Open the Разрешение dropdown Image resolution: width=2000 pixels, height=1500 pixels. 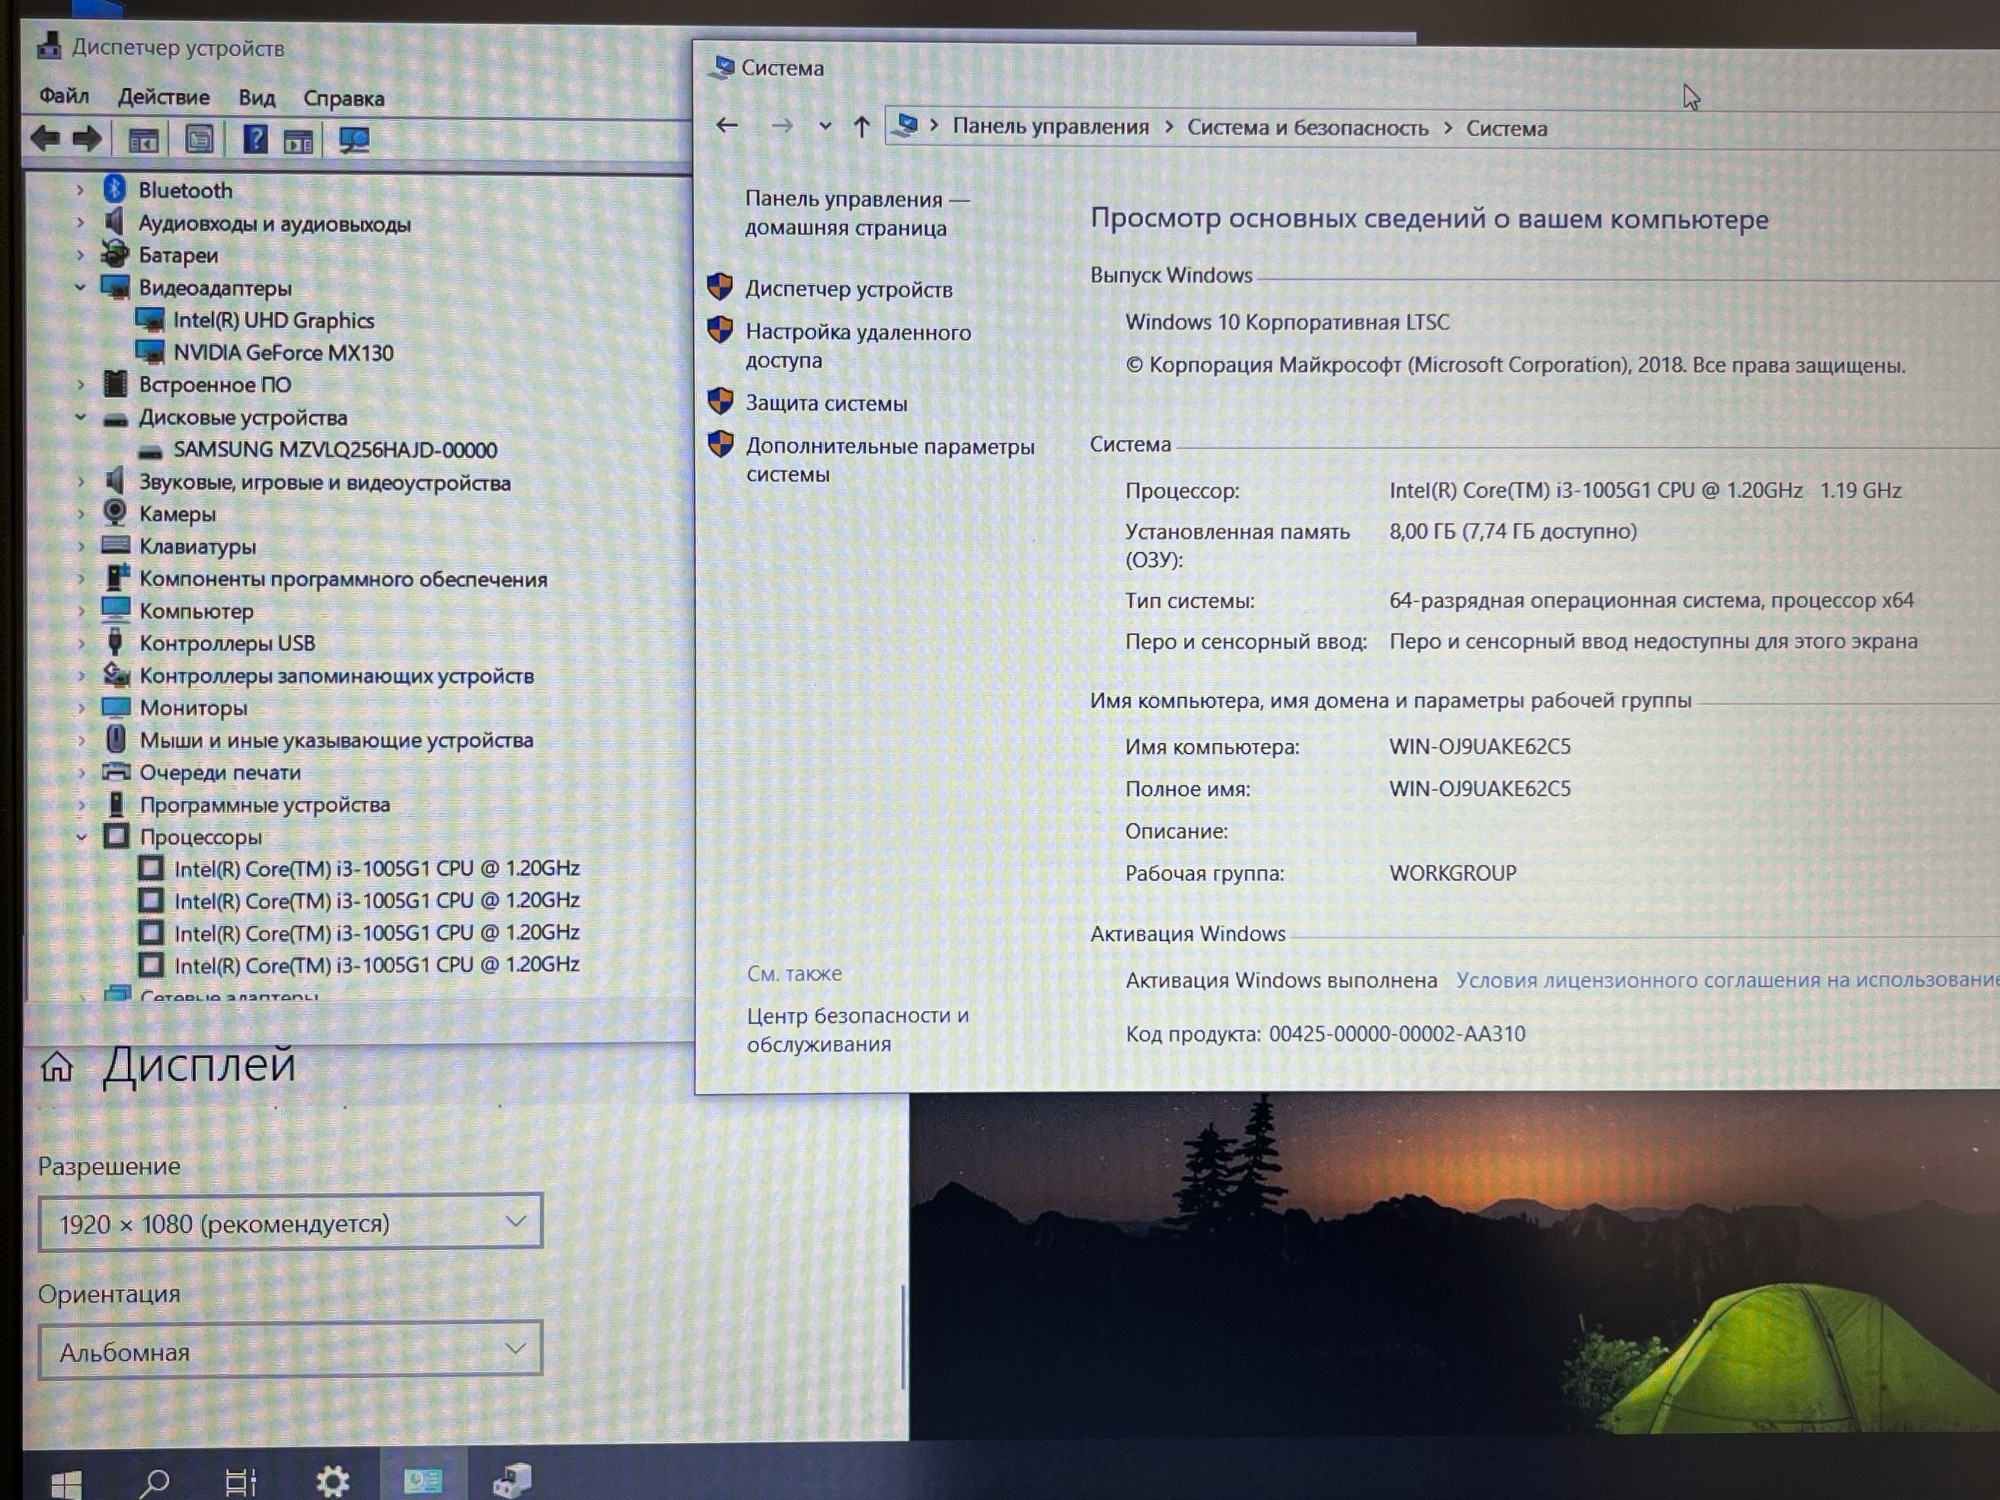pyautogui.click(x=290, y=1222)
